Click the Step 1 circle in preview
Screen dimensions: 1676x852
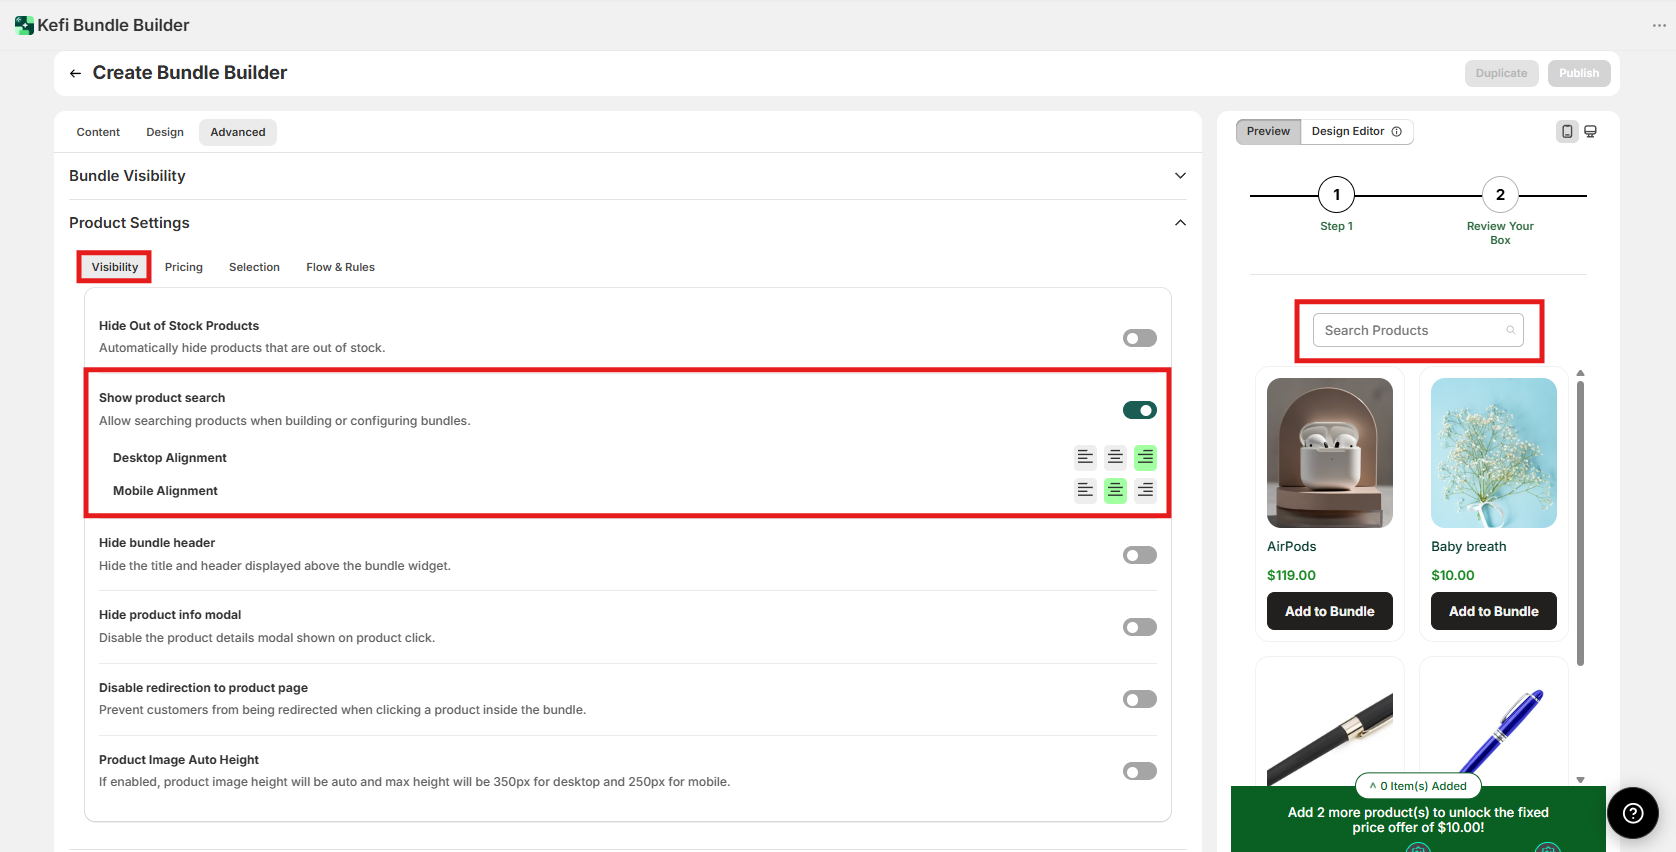[x=1336, y=195]
